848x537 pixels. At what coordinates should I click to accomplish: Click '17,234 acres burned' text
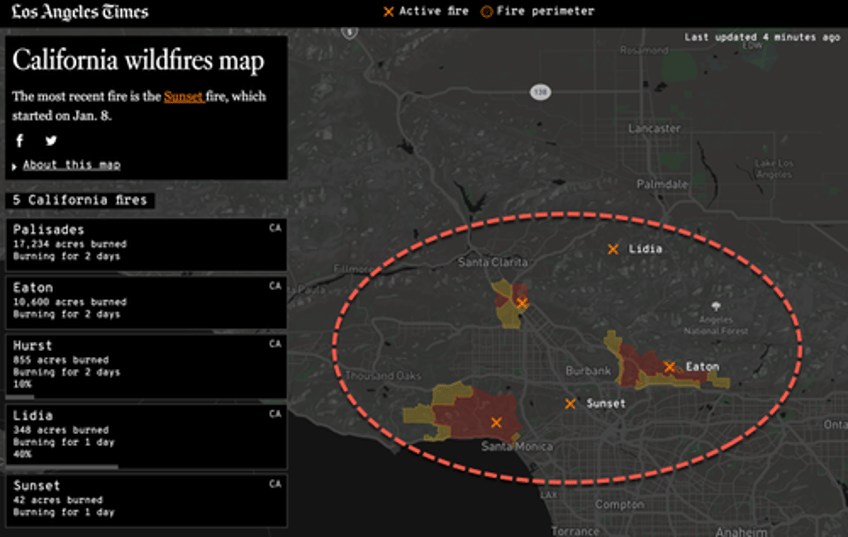[70, 244]
